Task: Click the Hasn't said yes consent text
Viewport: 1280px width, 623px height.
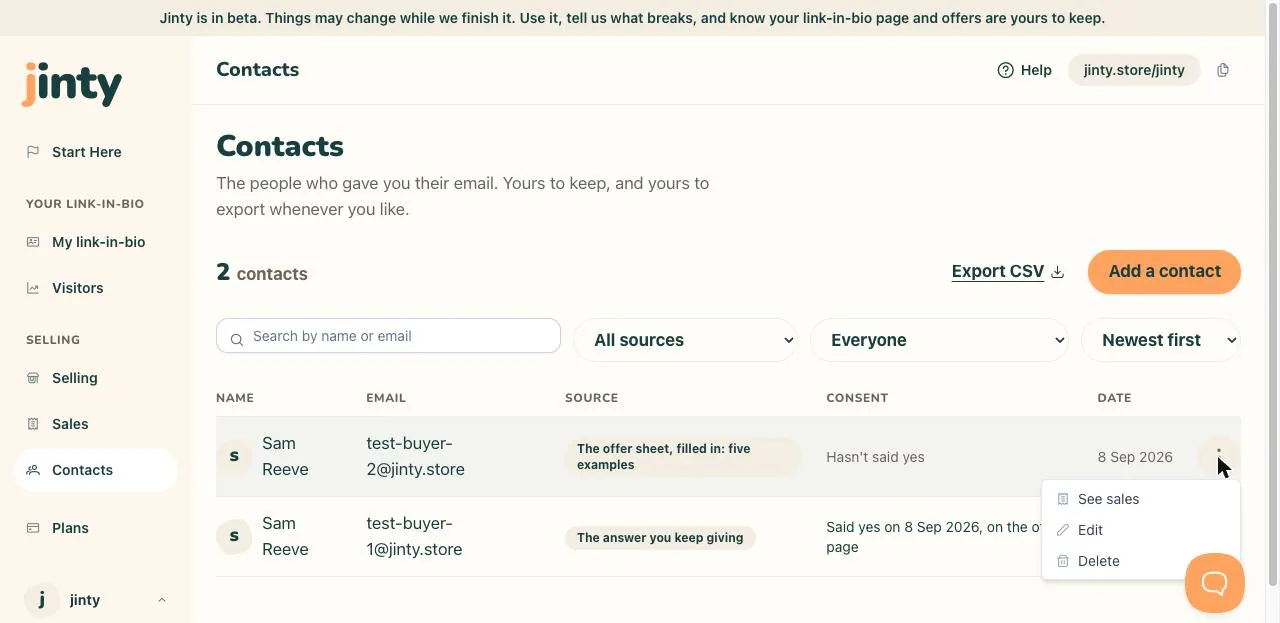Action: point(875,457)
